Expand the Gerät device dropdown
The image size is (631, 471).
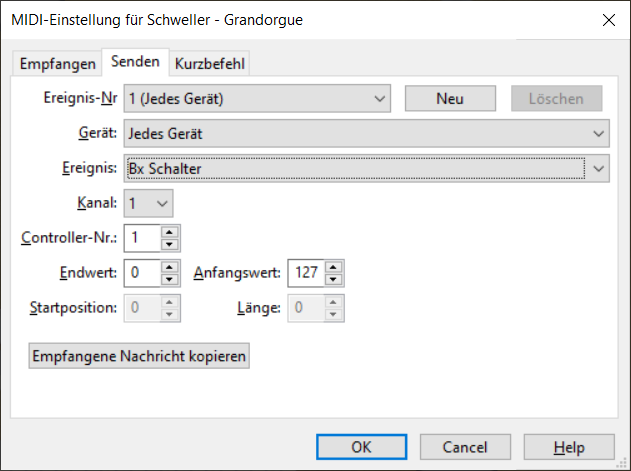(x=599, y=133)
